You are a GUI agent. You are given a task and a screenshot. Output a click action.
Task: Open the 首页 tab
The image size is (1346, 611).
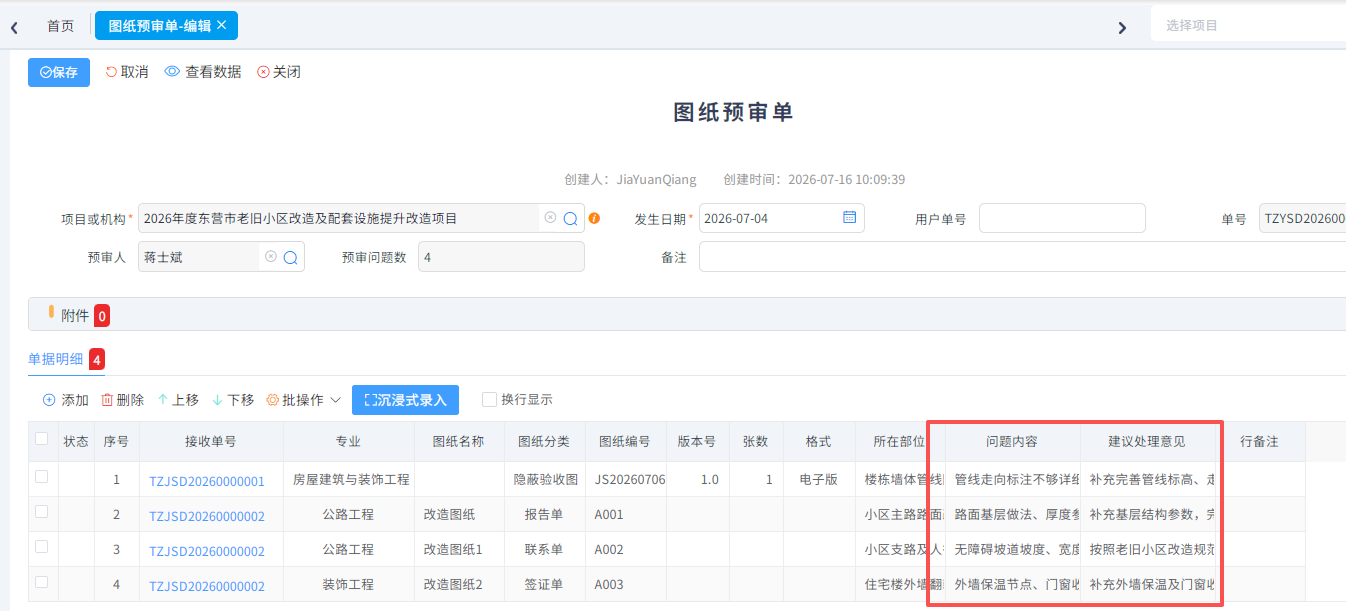[x=60, y=26]
